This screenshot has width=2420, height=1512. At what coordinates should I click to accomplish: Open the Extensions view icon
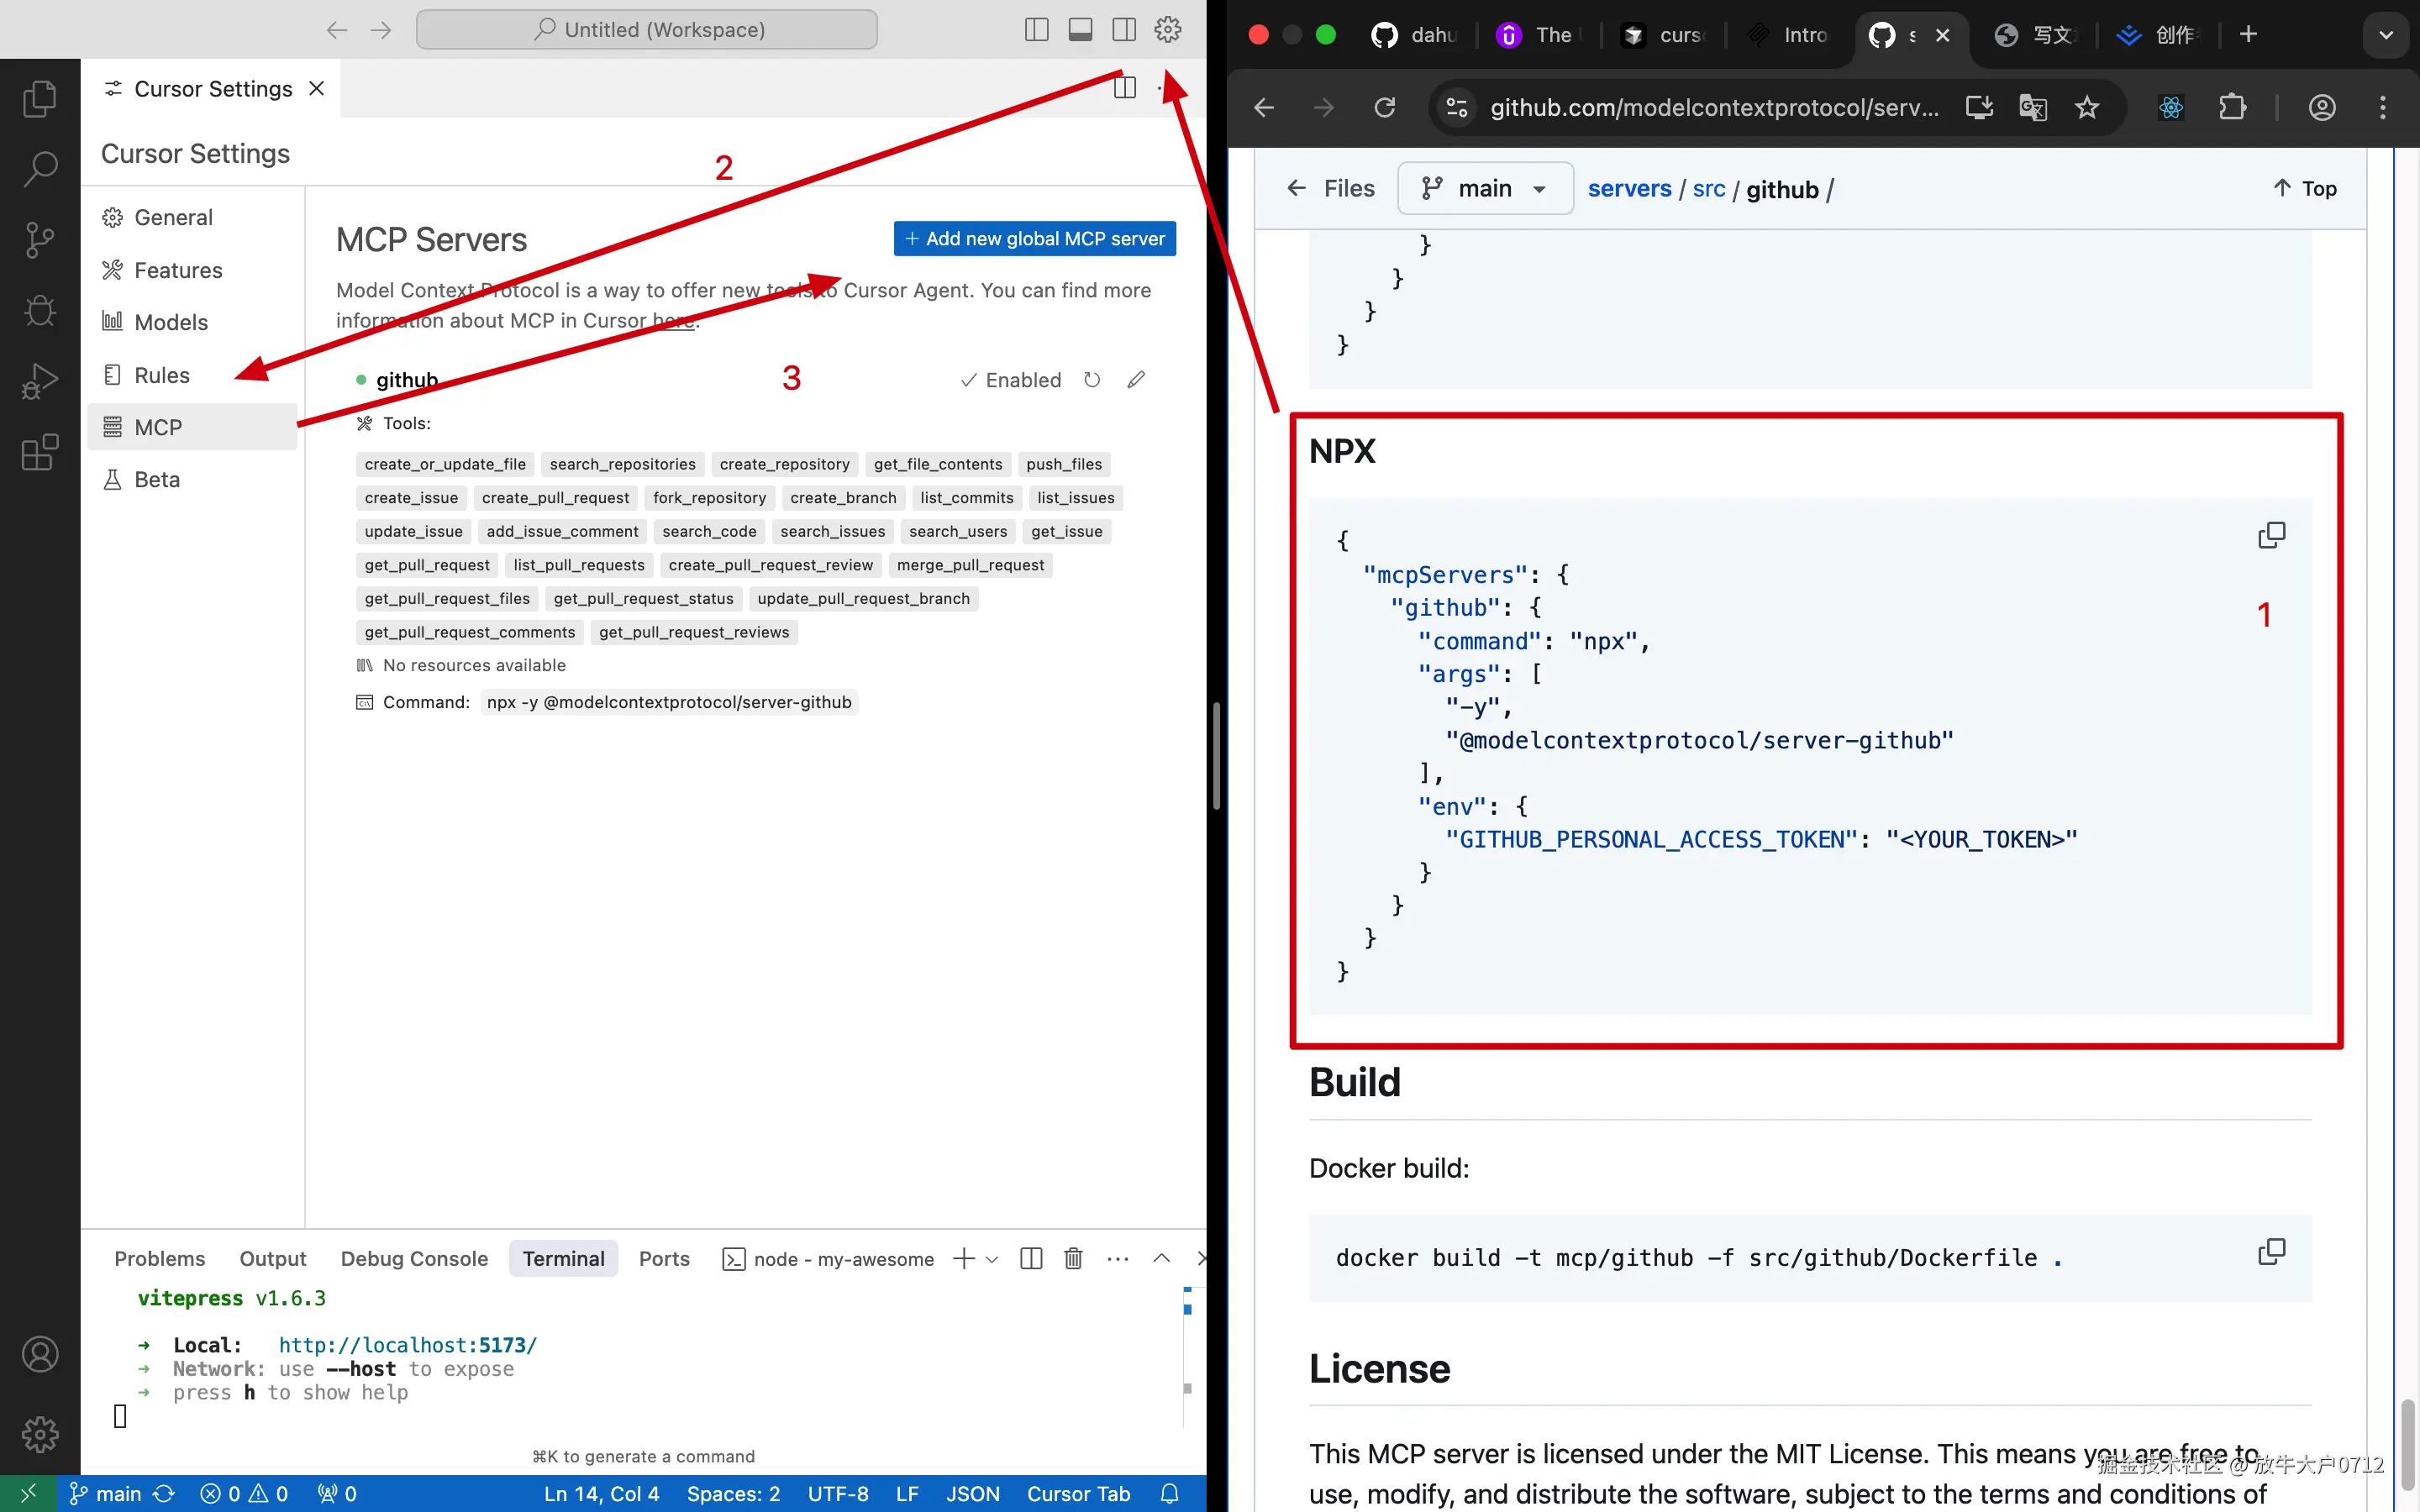(x=39, y=453)
